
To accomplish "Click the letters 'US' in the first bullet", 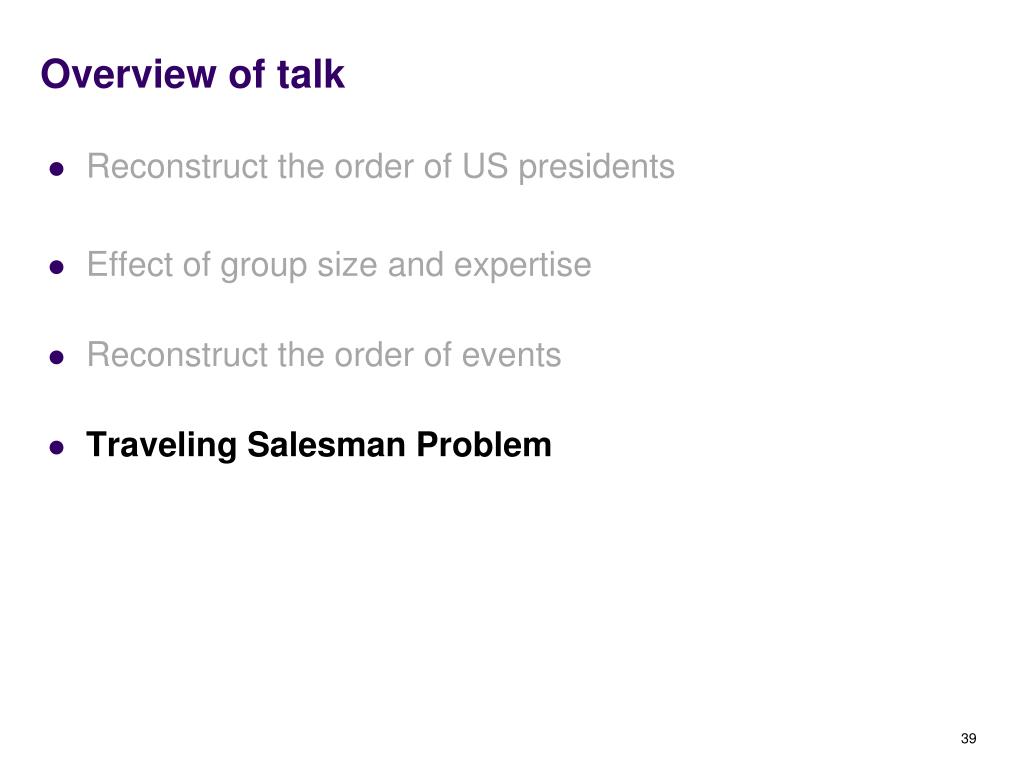I will (x=485, y=167).
